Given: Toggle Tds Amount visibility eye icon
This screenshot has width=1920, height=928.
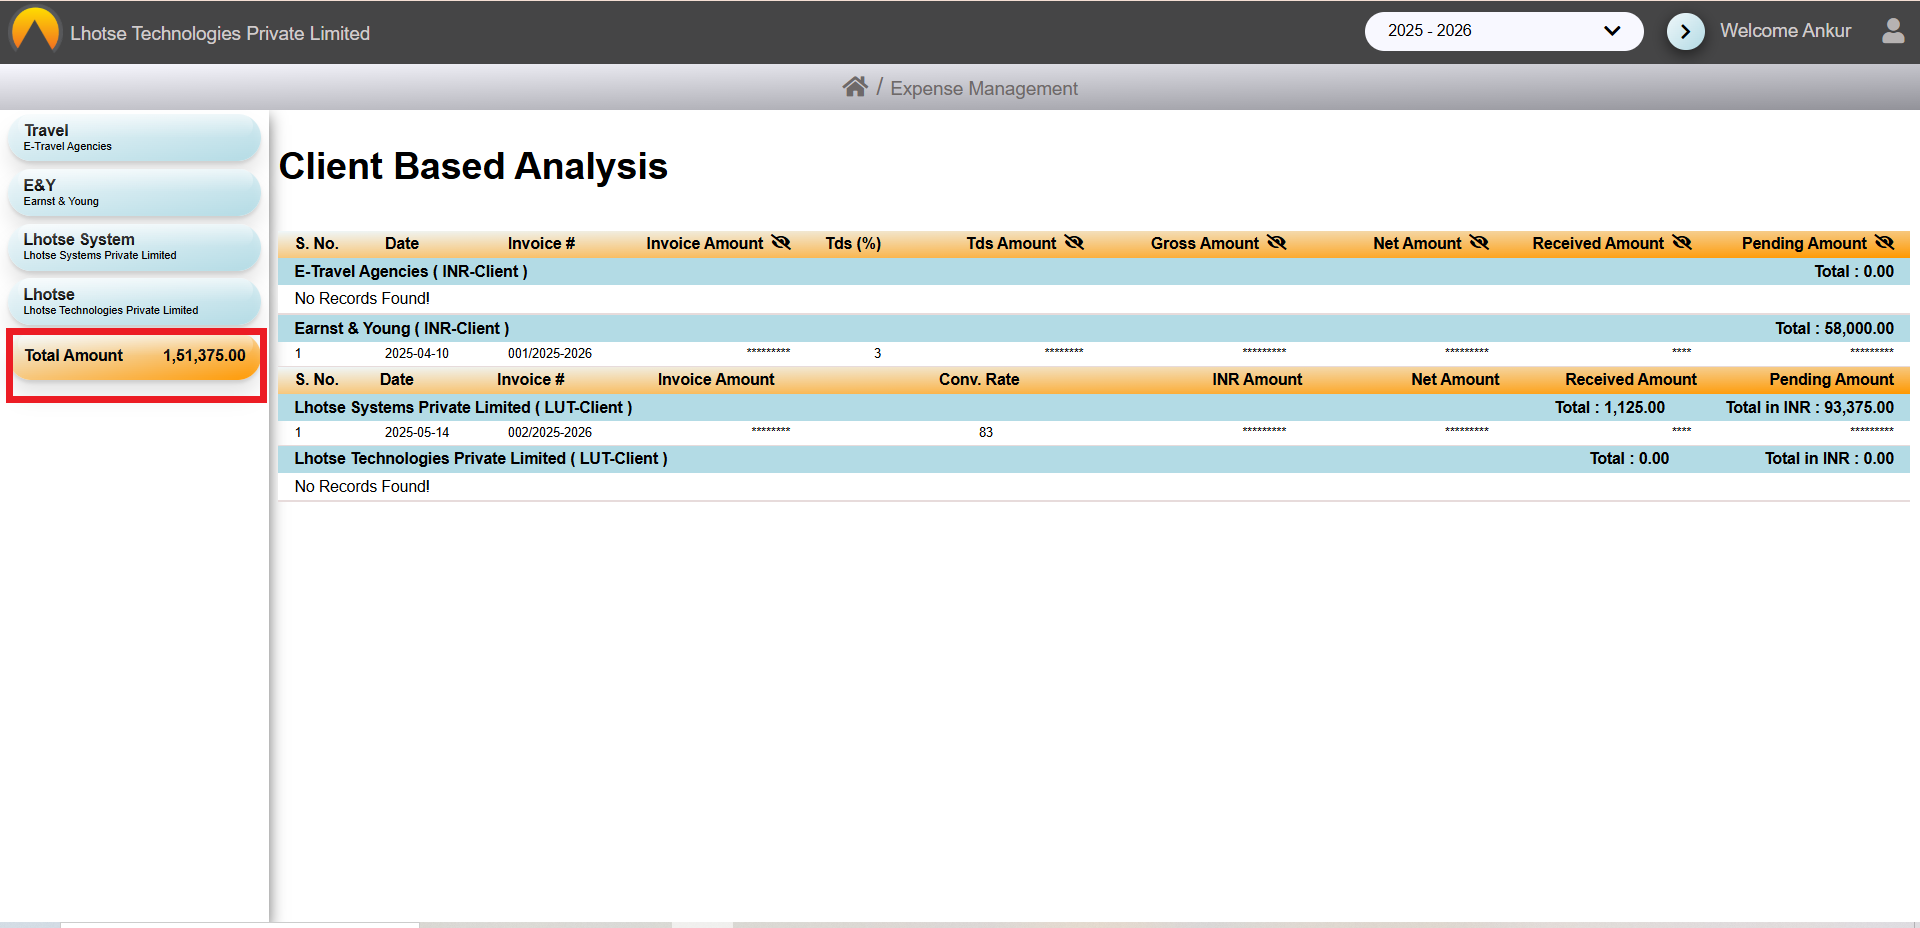Looking at the screenshot, I should click(1074, 243).
